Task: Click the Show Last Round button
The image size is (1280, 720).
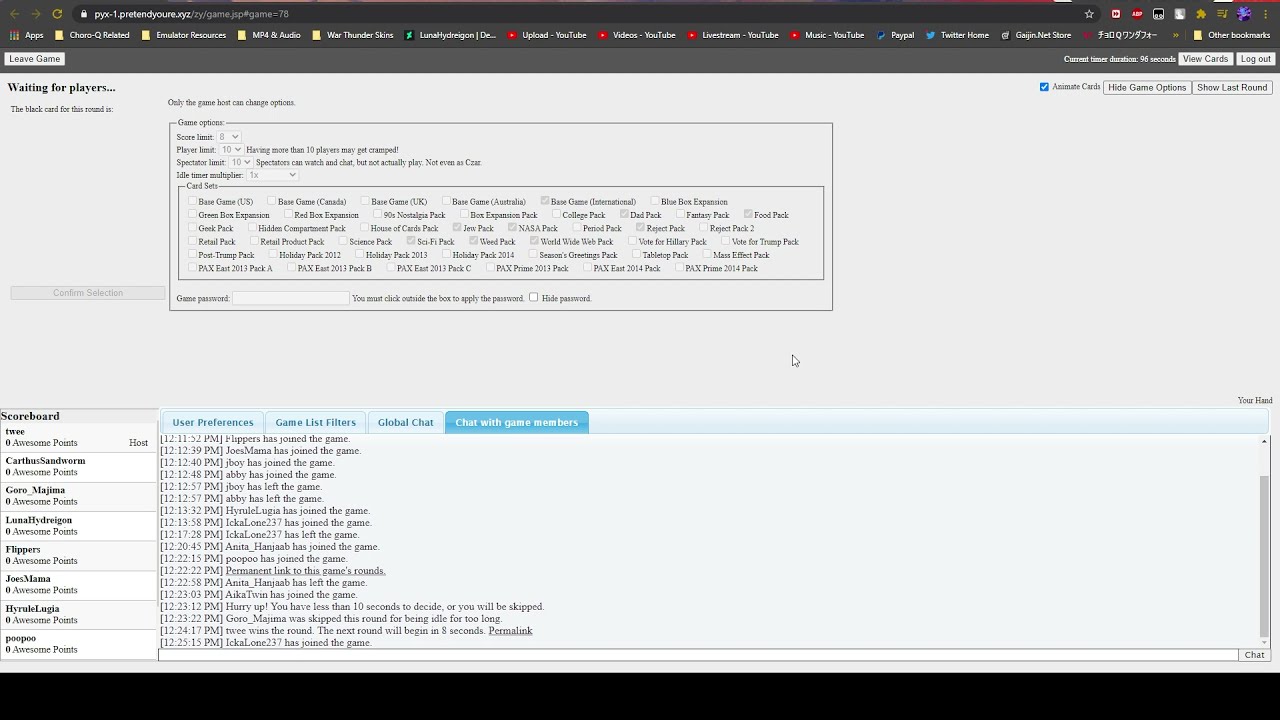Action: click(1232, 87)
